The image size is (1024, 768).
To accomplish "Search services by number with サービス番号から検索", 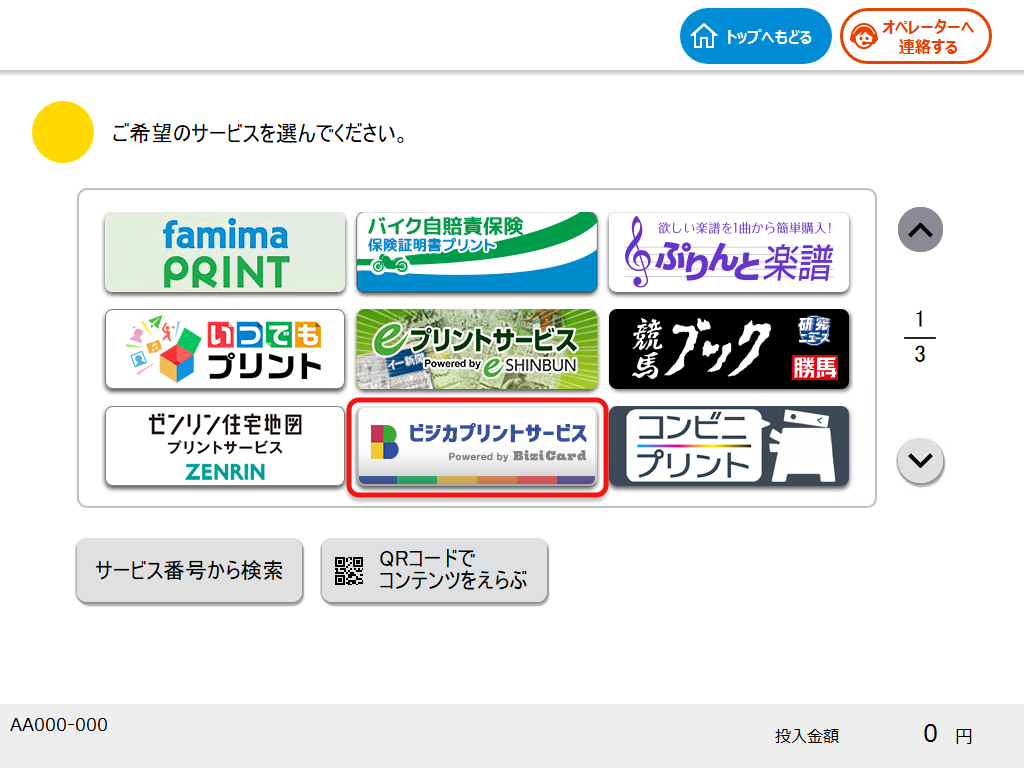I will tap(189, 571).
